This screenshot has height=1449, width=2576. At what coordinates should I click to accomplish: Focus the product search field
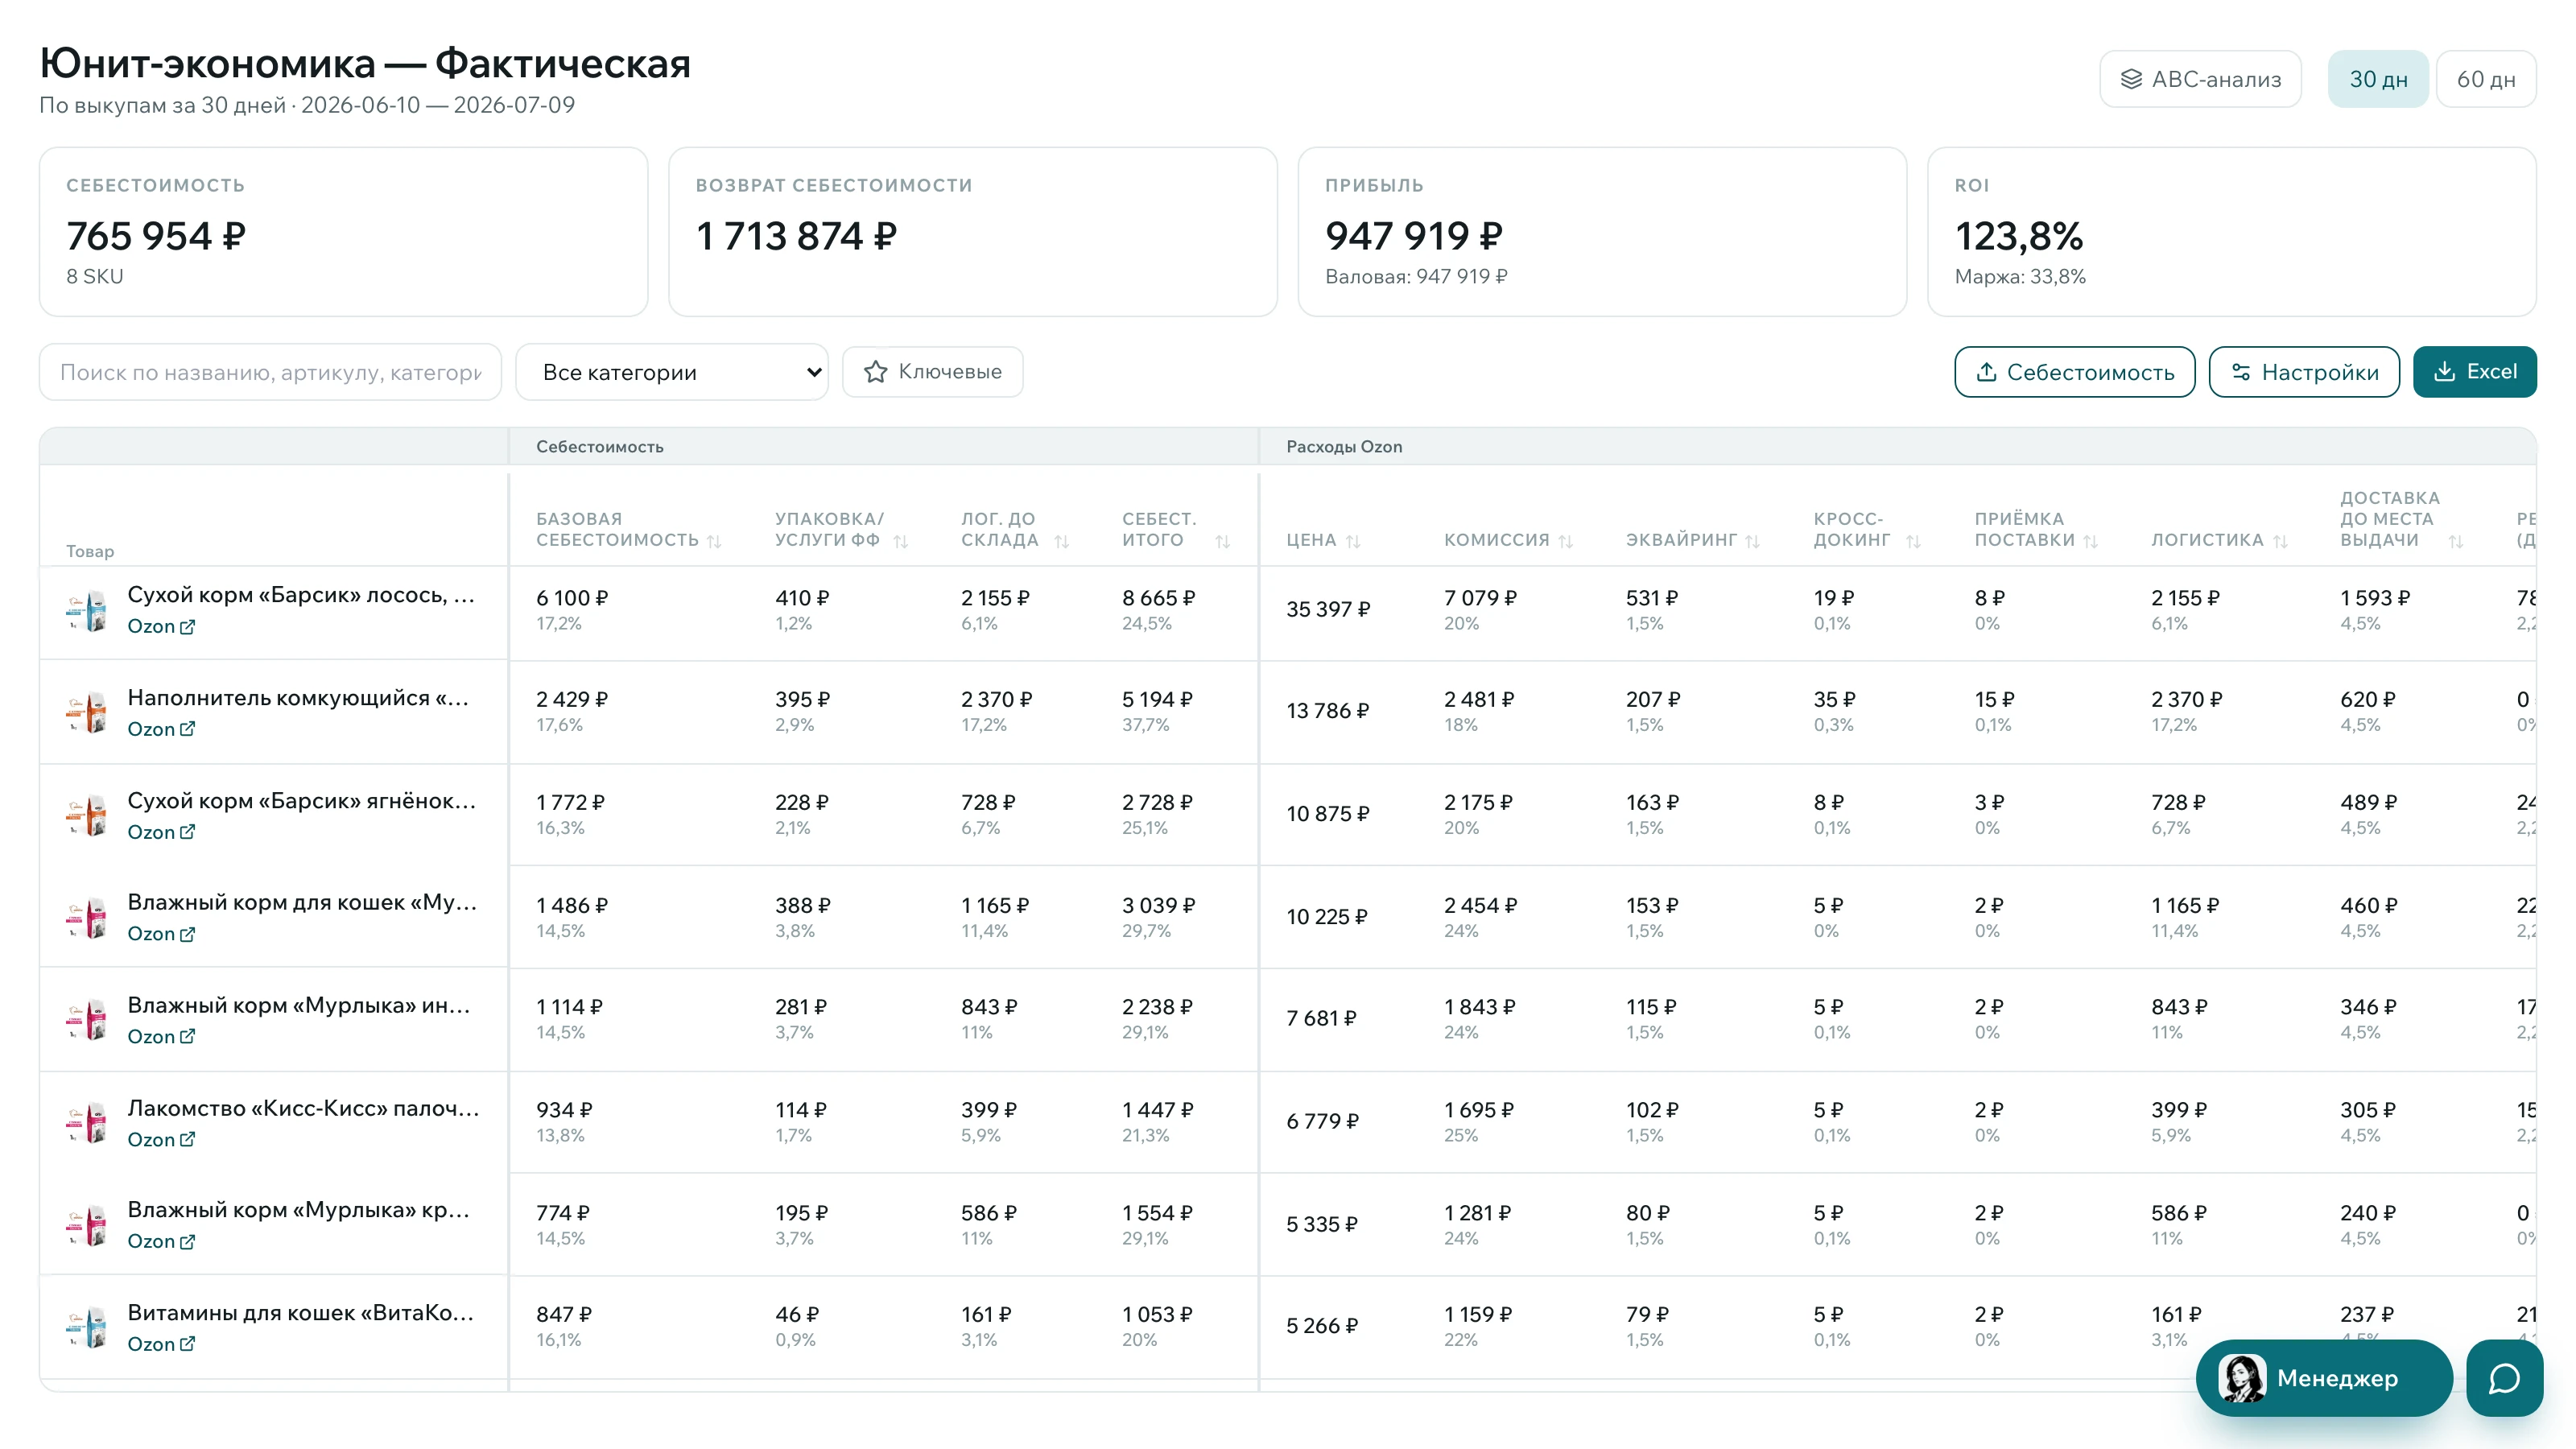pos(270,372)
